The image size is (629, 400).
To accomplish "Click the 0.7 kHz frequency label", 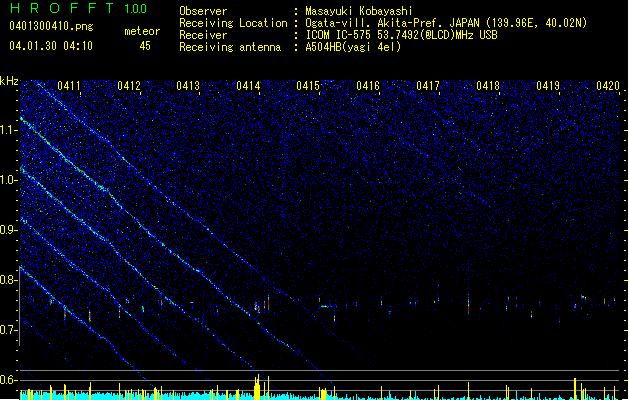I will click(9, 330).
